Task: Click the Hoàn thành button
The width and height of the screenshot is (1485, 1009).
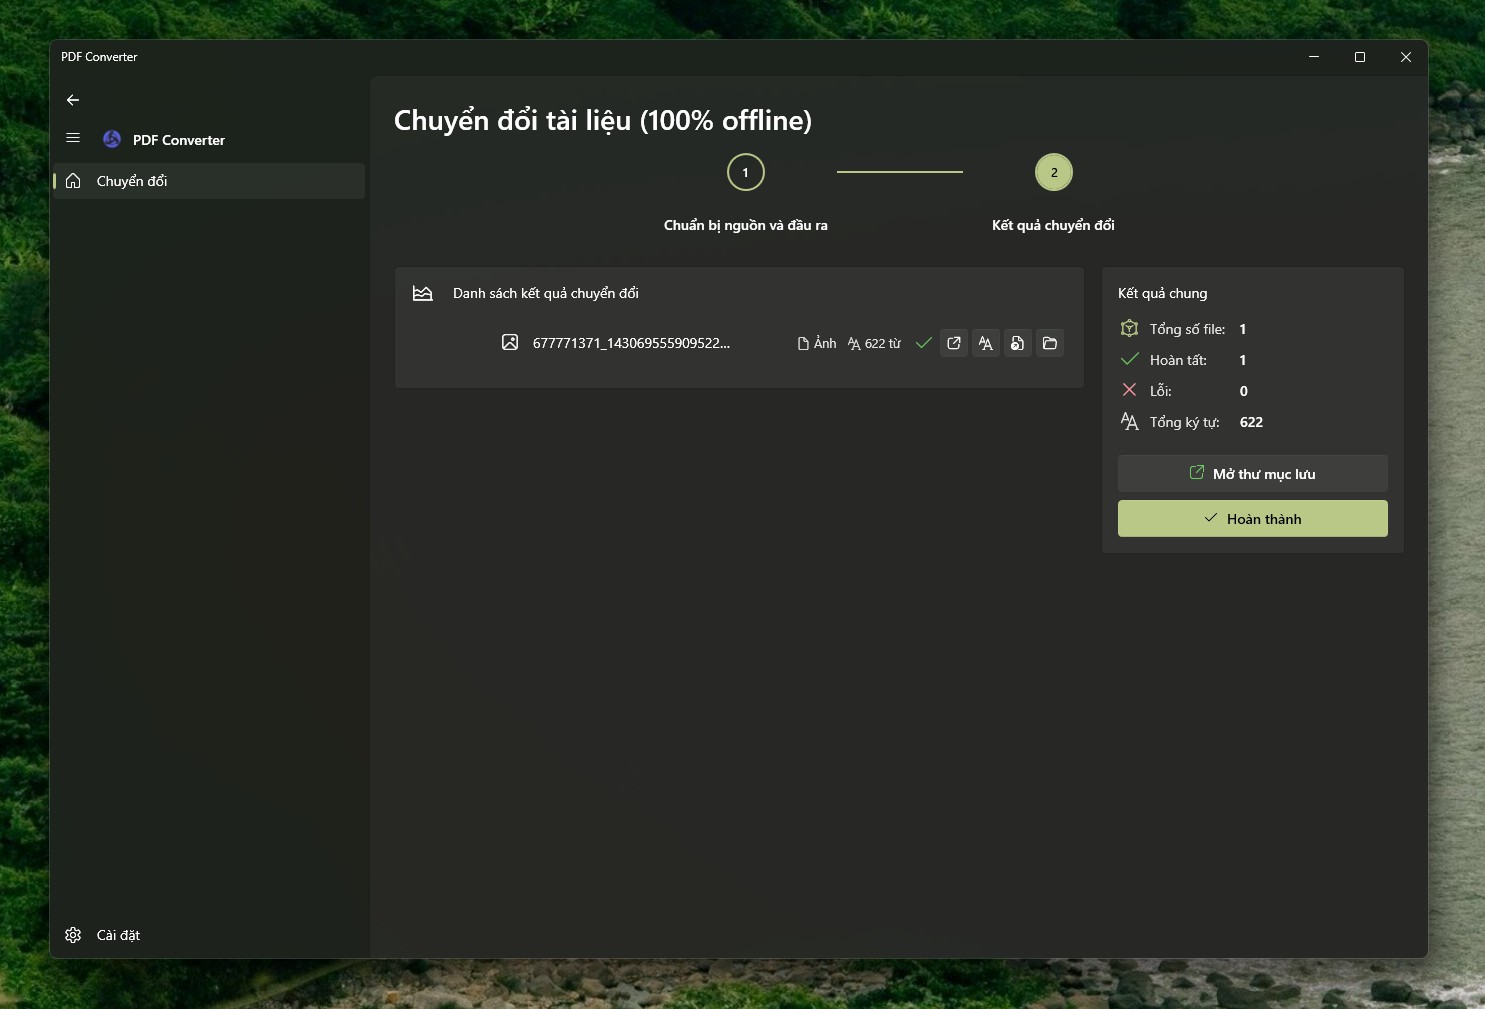Action: 1253,518
